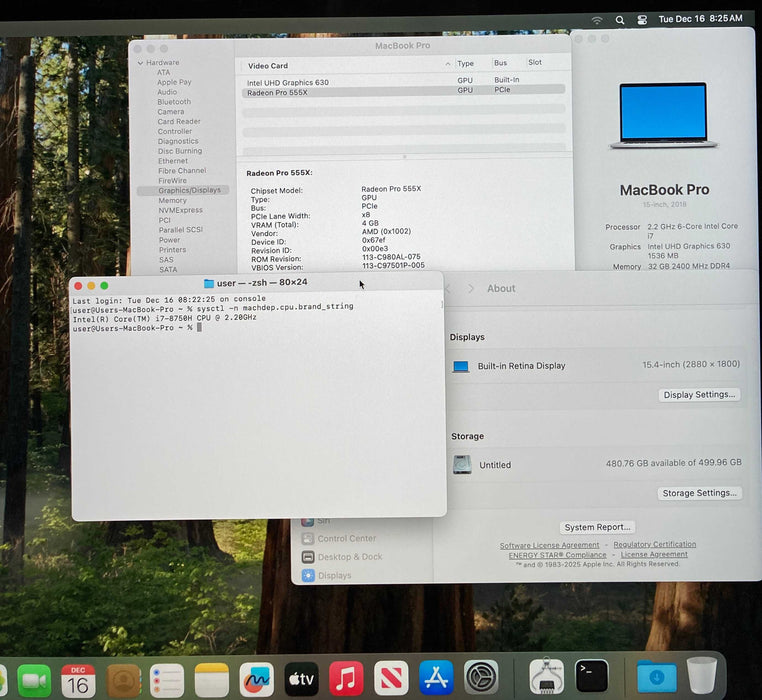Select Displays in Settings sidebar
The height and width of the screenshot is (700, 762).
pyautogui.click(x=334, y=576)
